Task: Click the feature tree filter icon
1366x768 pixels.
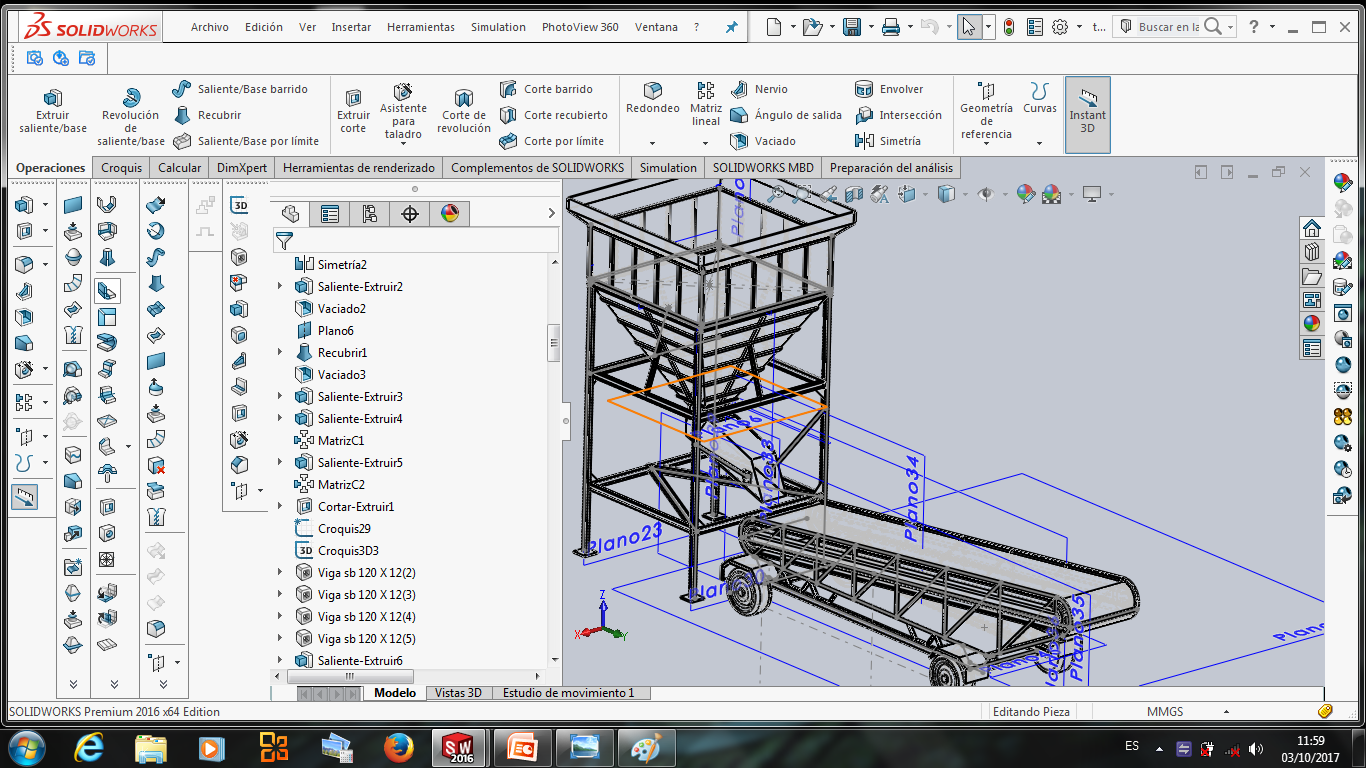Action: pyautogui.click(x=284, y=240)
